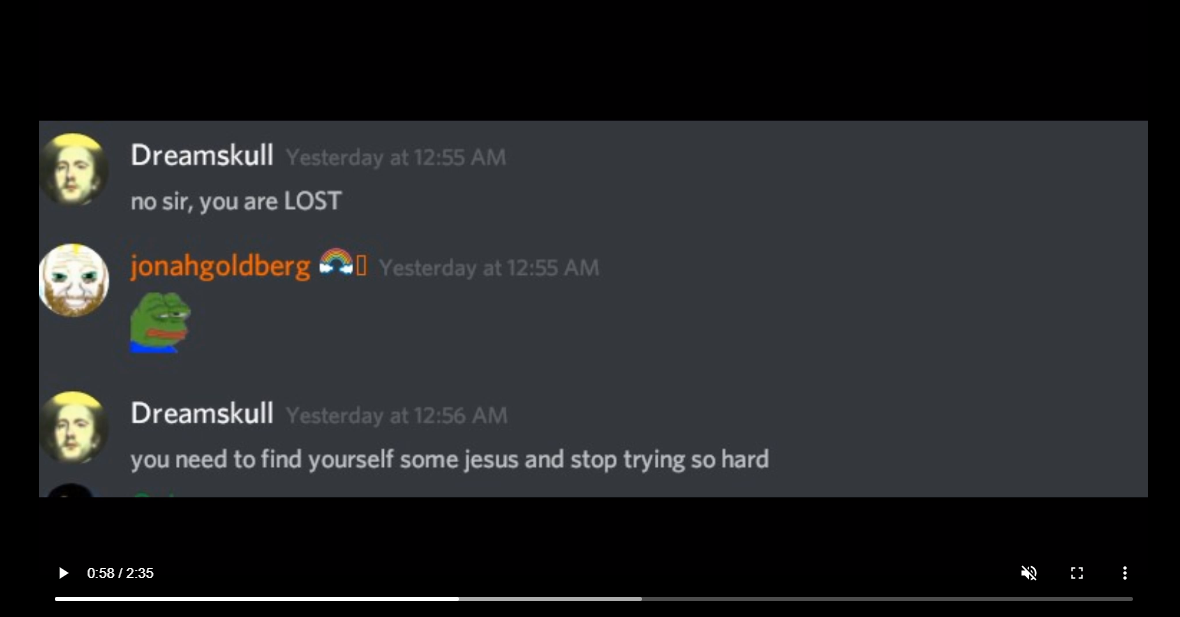The width and height of the screenshot is (1180, 617).
Task: Click the video progress bar
Action: coord(594,599)
